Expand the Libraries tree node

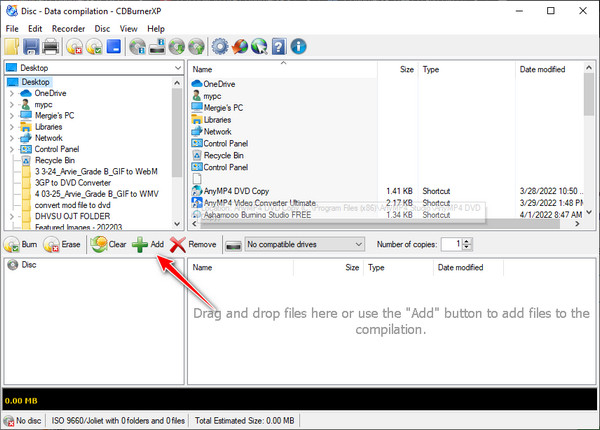click(11, 127)
